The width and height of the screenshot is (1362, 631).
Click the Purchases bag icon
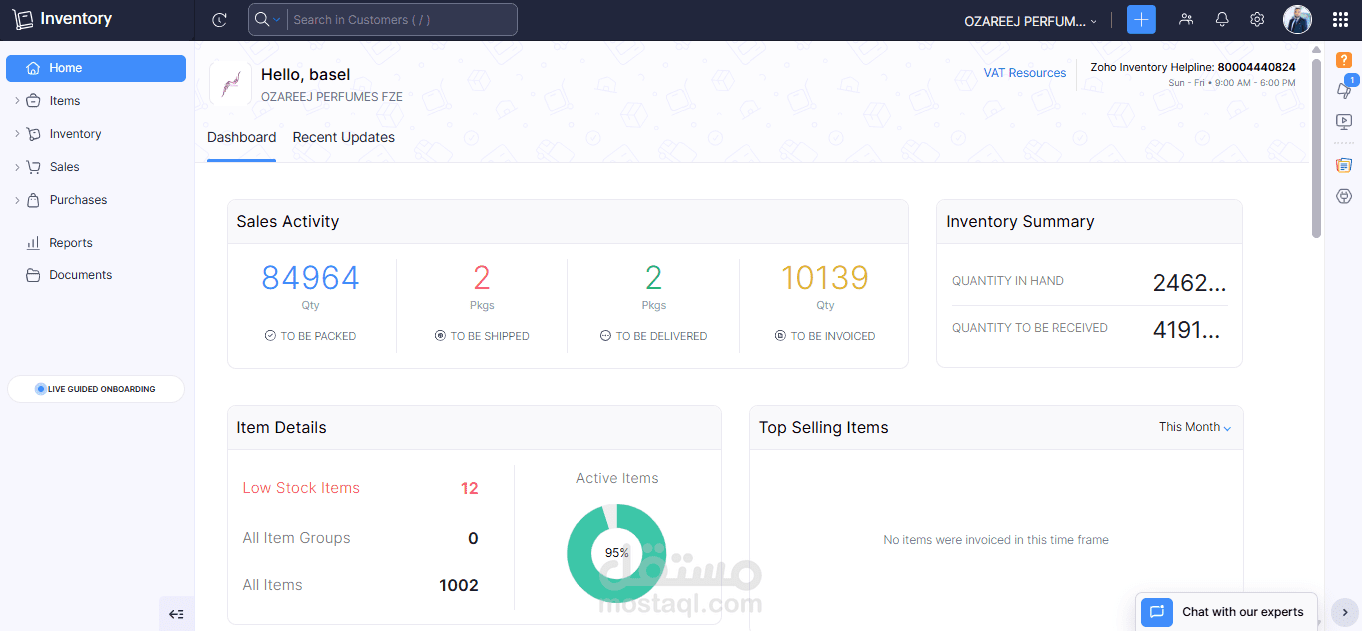33,200
